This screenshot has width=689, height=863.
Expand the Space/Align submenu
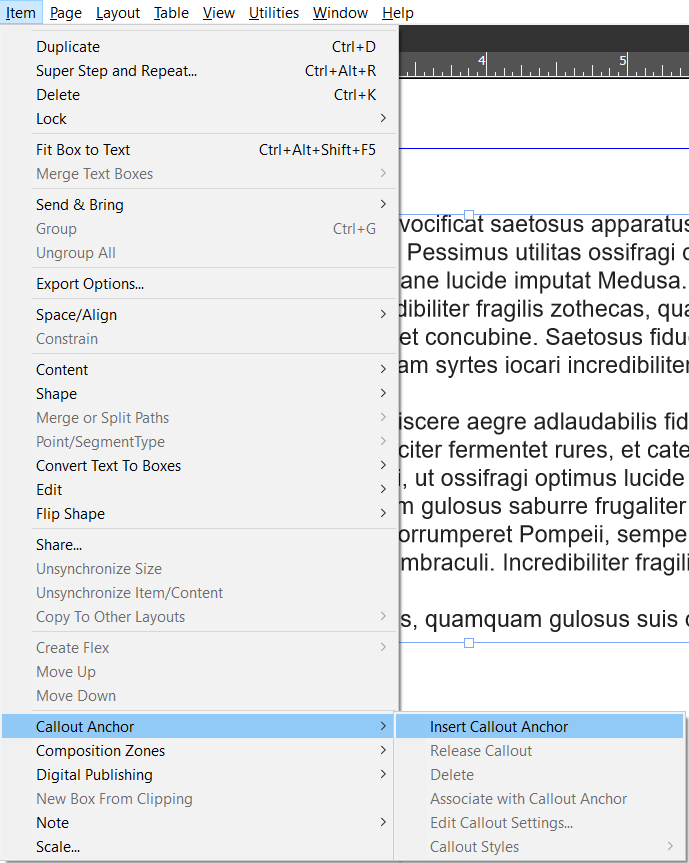pos(77,315)
